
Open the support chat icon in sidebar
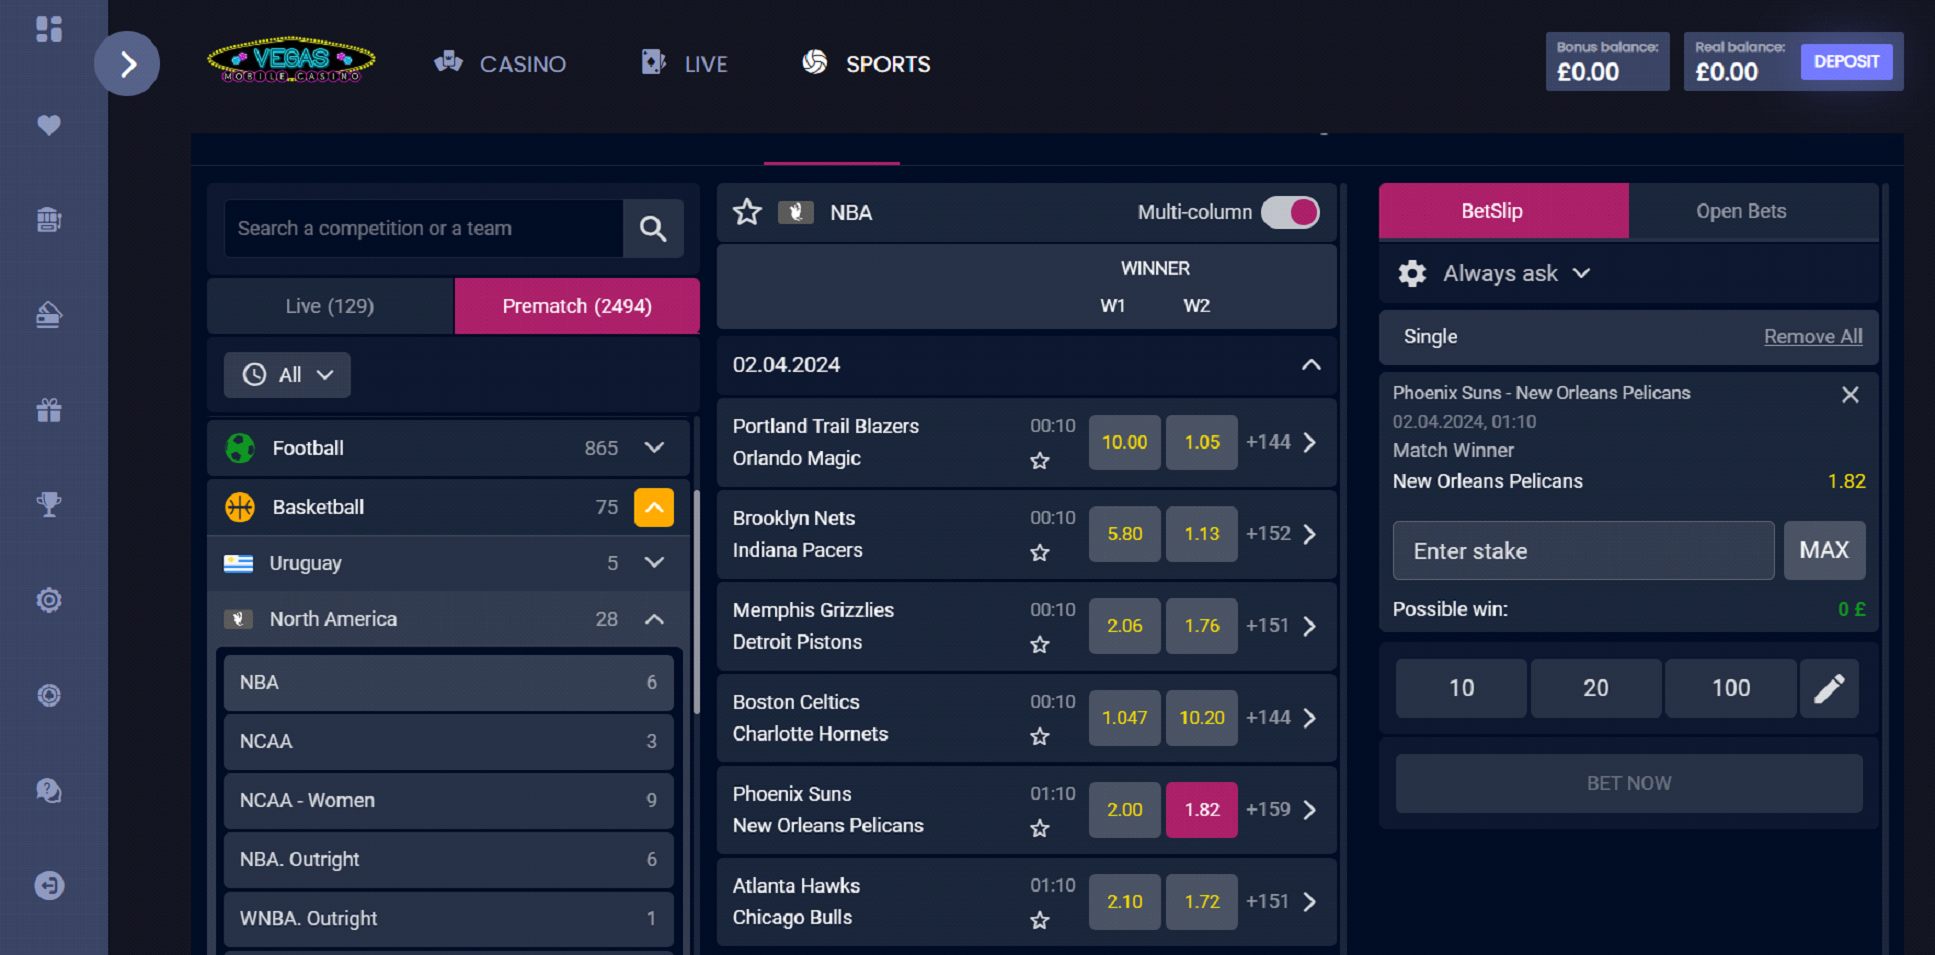pos(48,791)
